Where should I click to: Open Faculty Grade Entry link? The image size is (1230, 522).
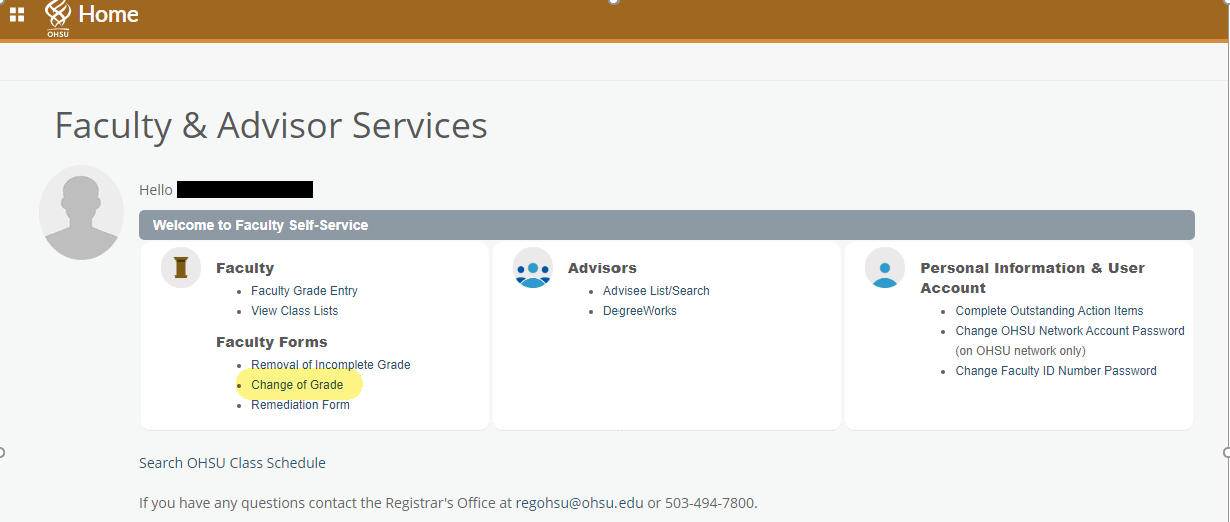304,291
